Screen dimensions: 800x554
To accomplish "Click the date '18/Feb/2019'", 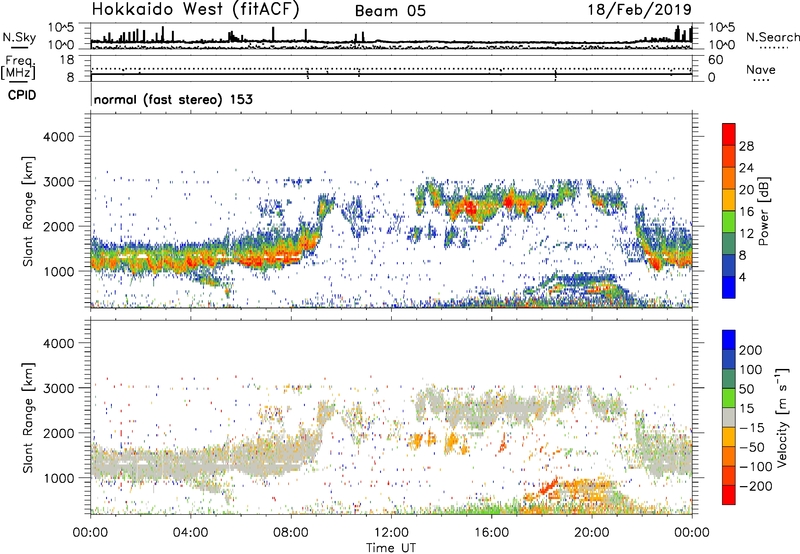I will [640, 9].
